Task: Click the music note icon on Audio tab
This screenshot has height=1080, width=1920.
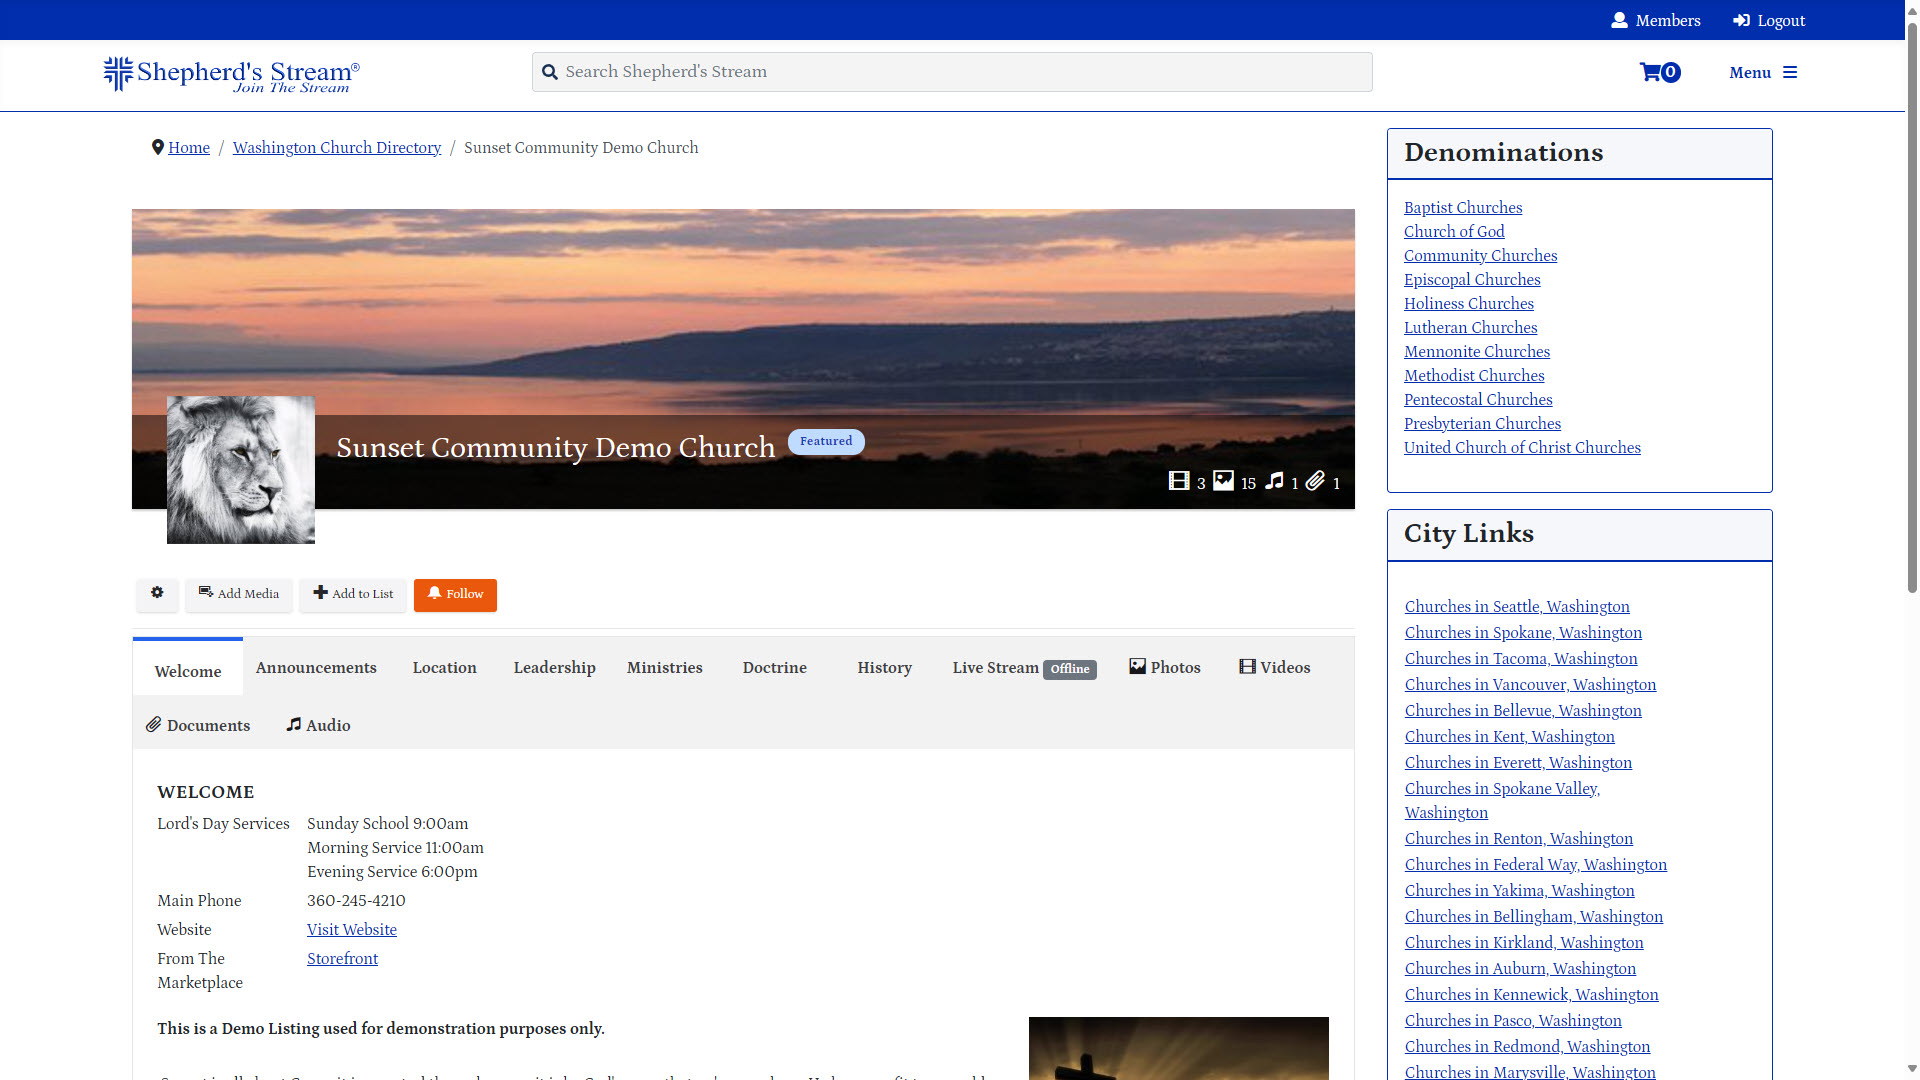Action: point(293,723)
